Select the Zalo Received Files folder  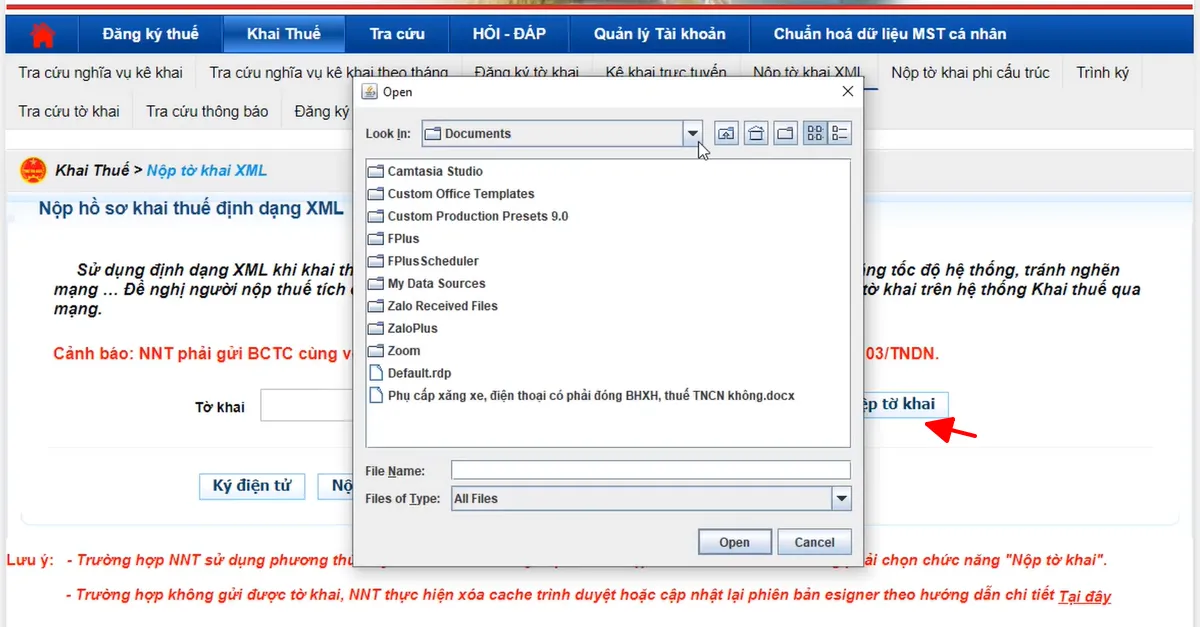(442, 306)
